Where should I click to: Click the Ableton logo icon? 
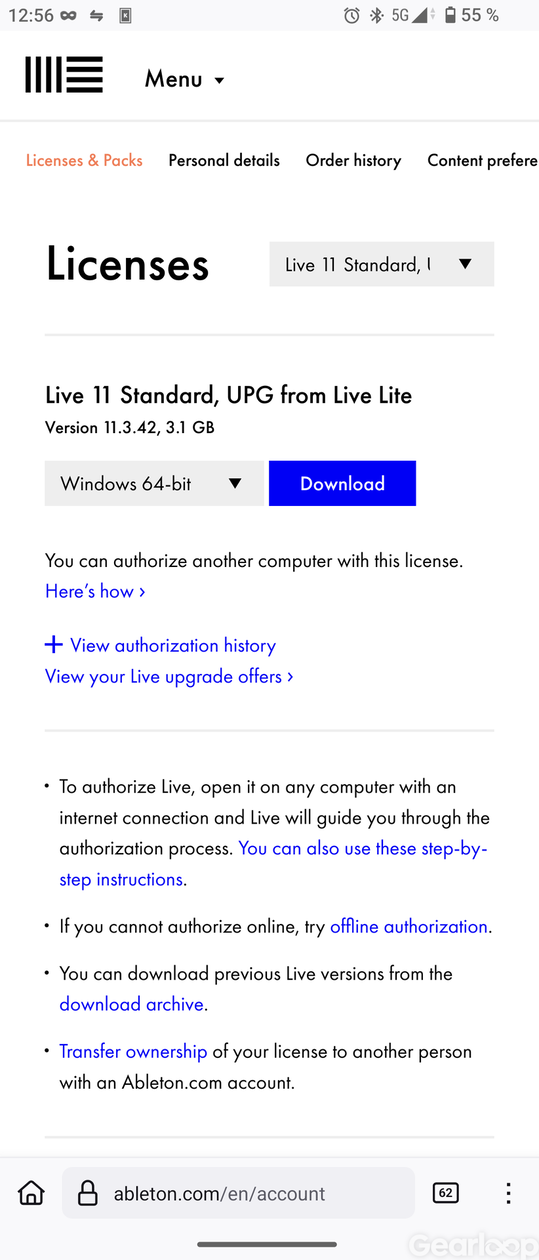(64, 75)
